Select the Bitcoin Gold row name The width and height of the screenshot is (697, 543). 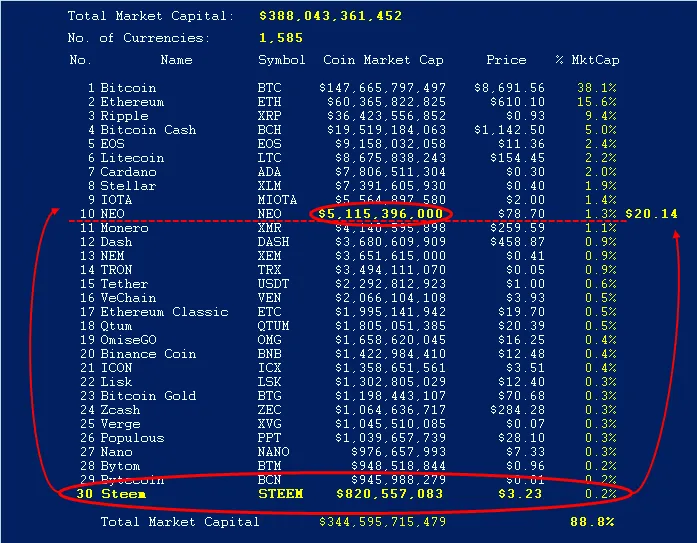click(148, 396)
